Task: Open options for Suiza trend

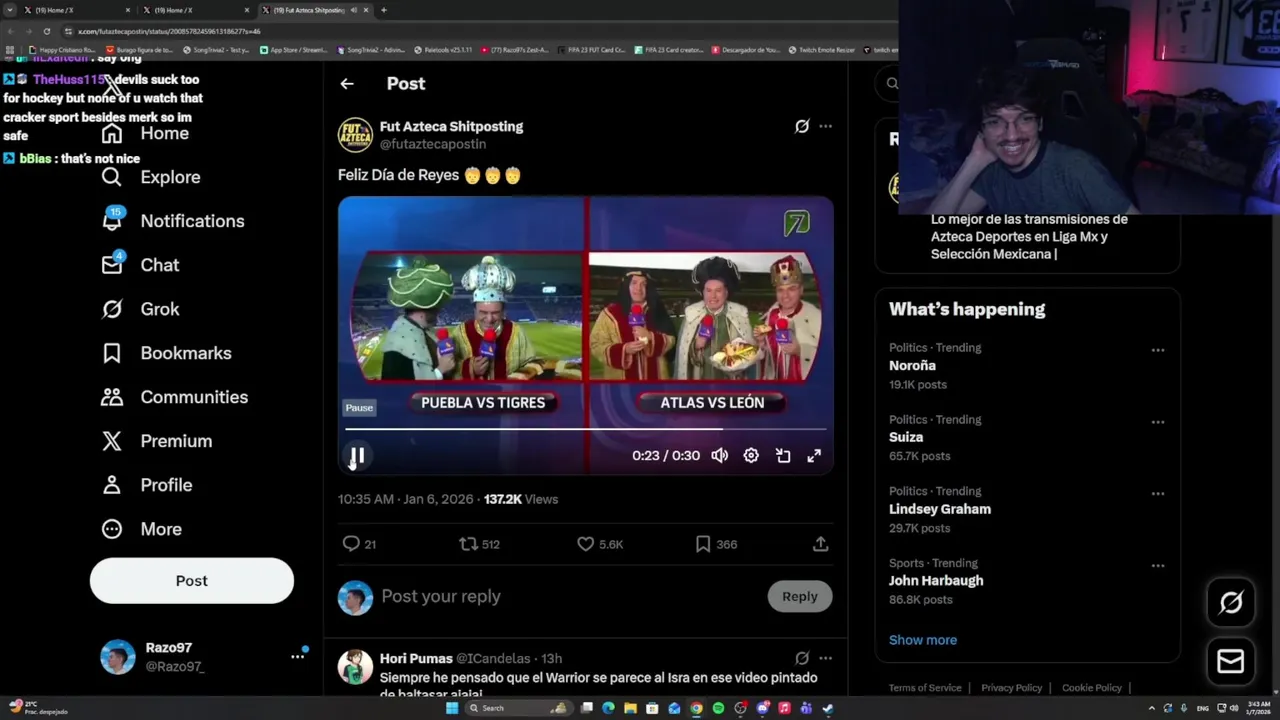Action: coord(1158,422)
